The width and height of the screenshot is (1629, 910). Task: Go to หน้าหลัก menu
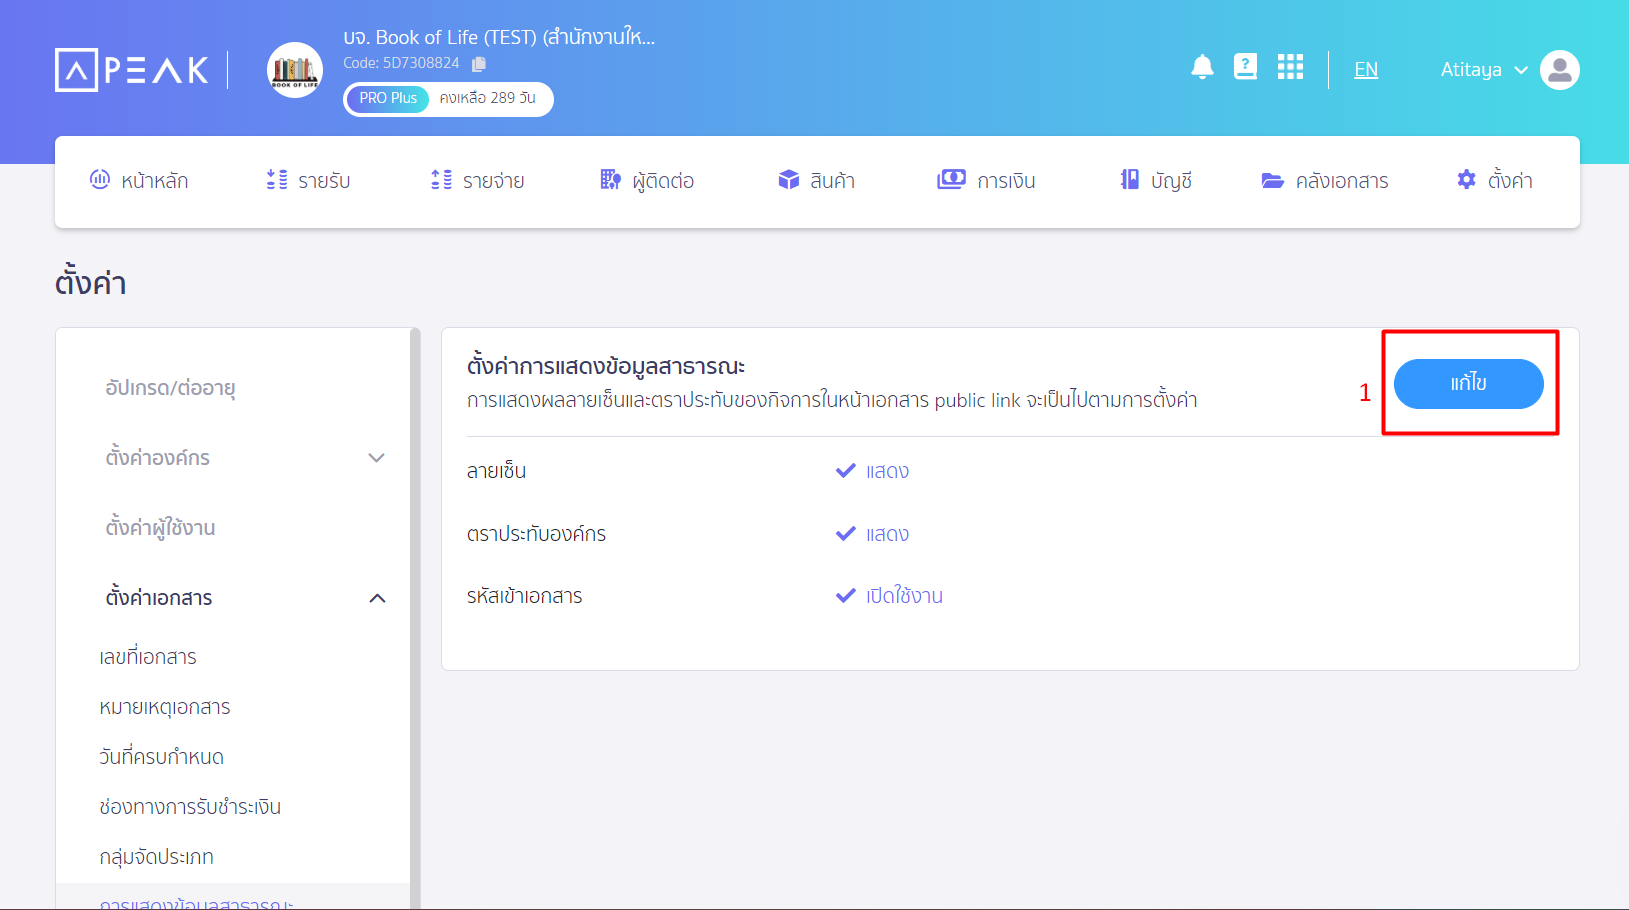click(139, 181)
